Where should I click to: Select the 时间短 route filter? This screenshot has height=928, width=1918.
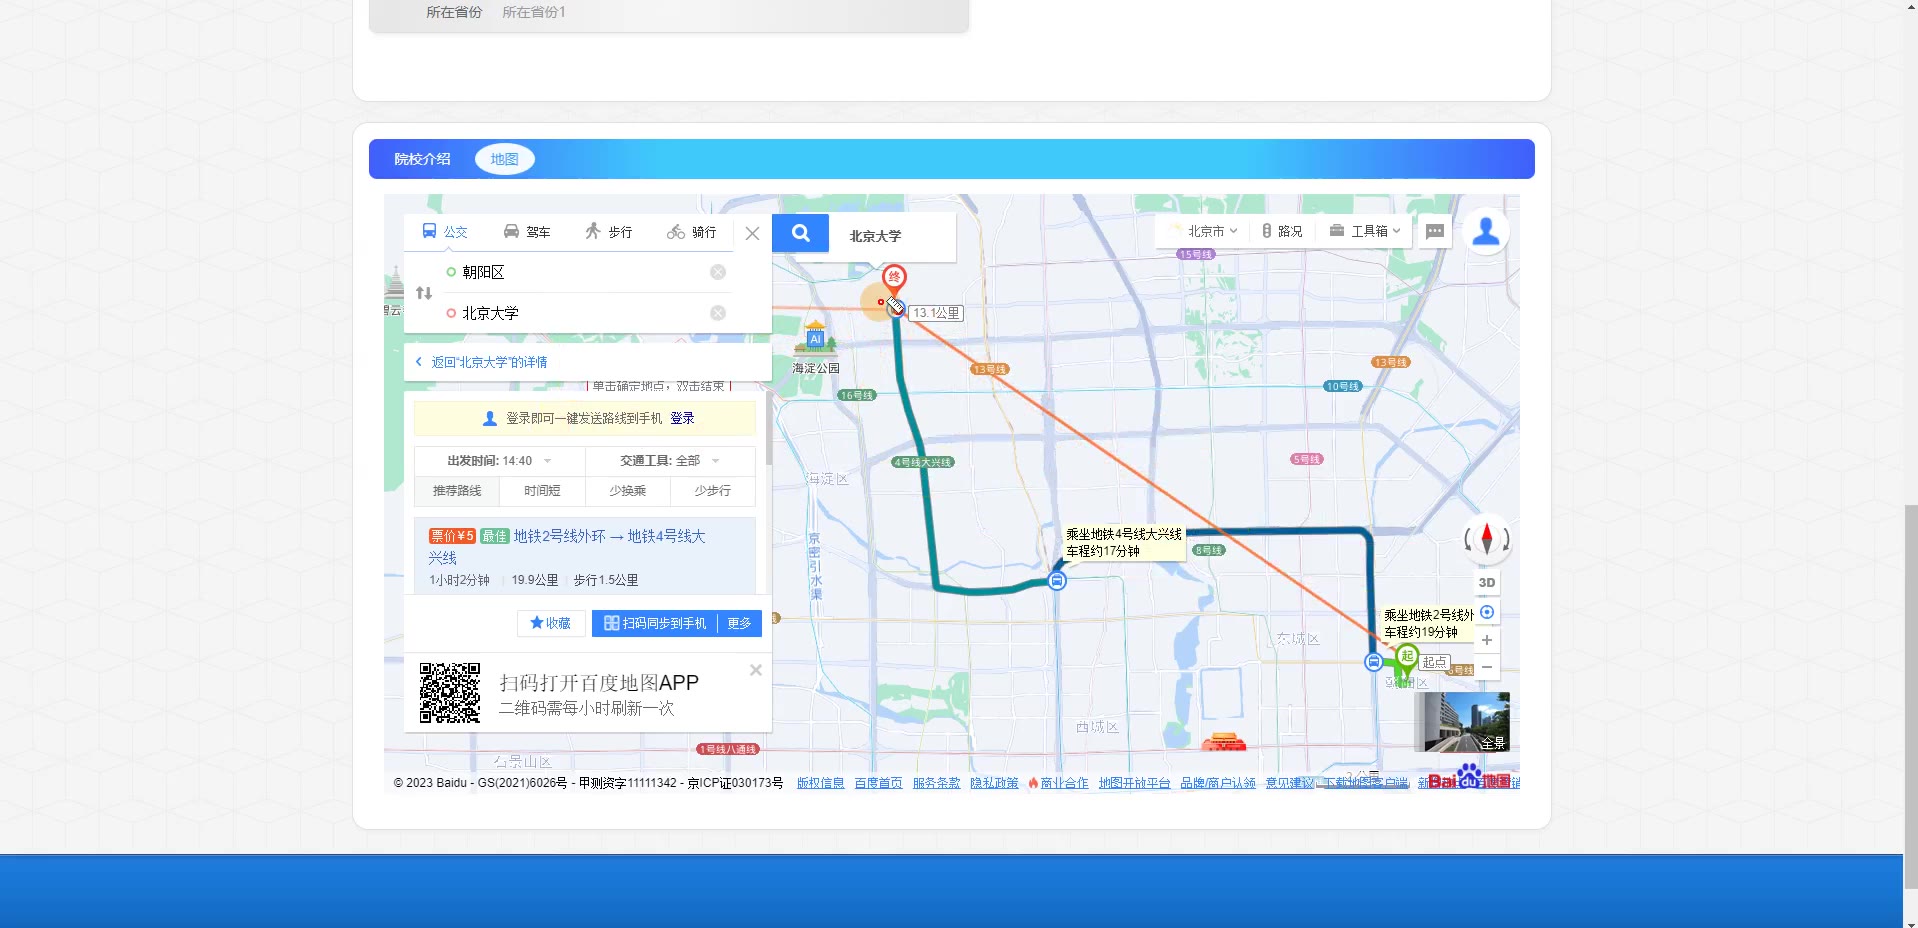[542, 491]
